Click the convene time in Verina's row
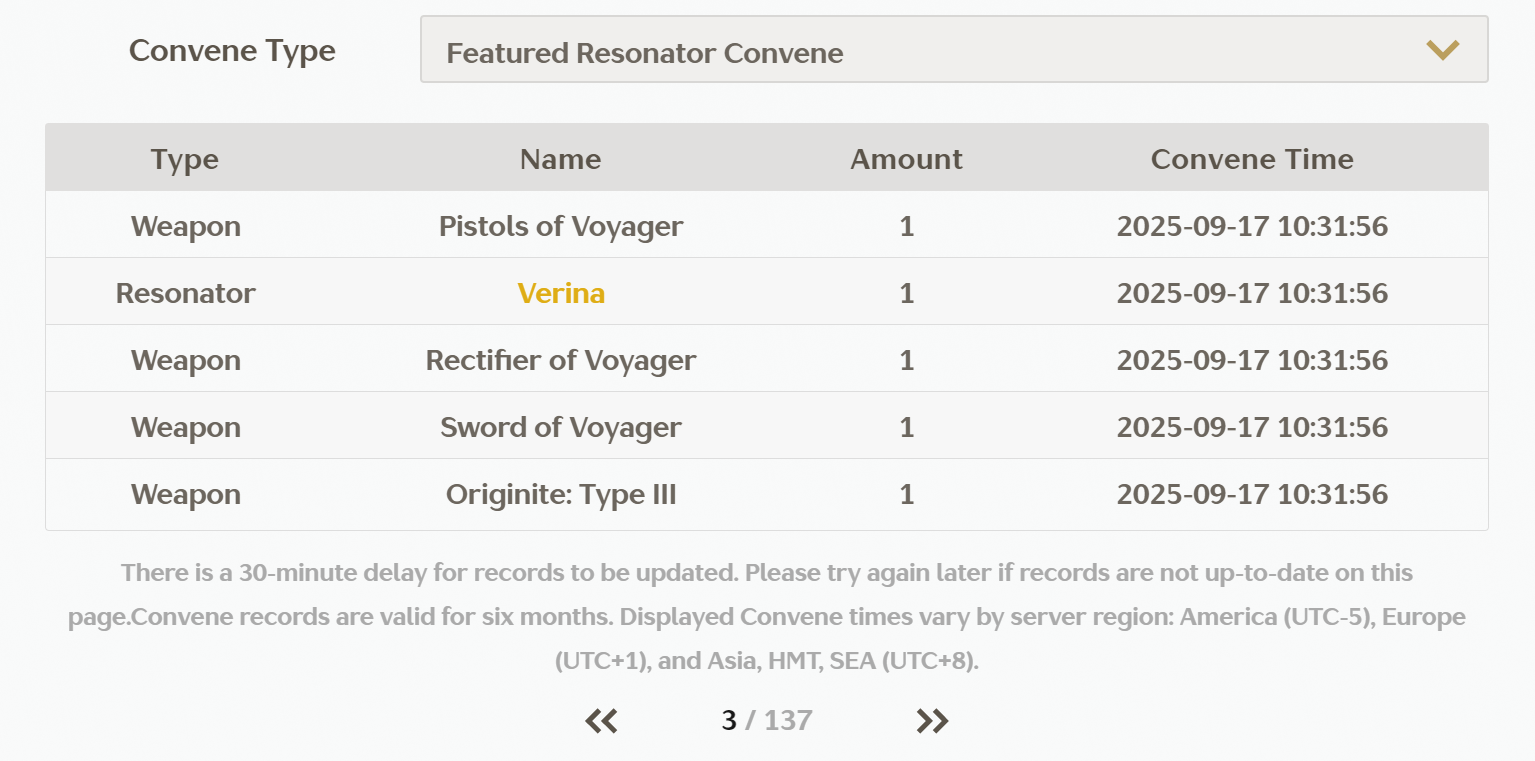This screenshot has height=761, width=1535. pyautogui.click(x=1252, y=293)
